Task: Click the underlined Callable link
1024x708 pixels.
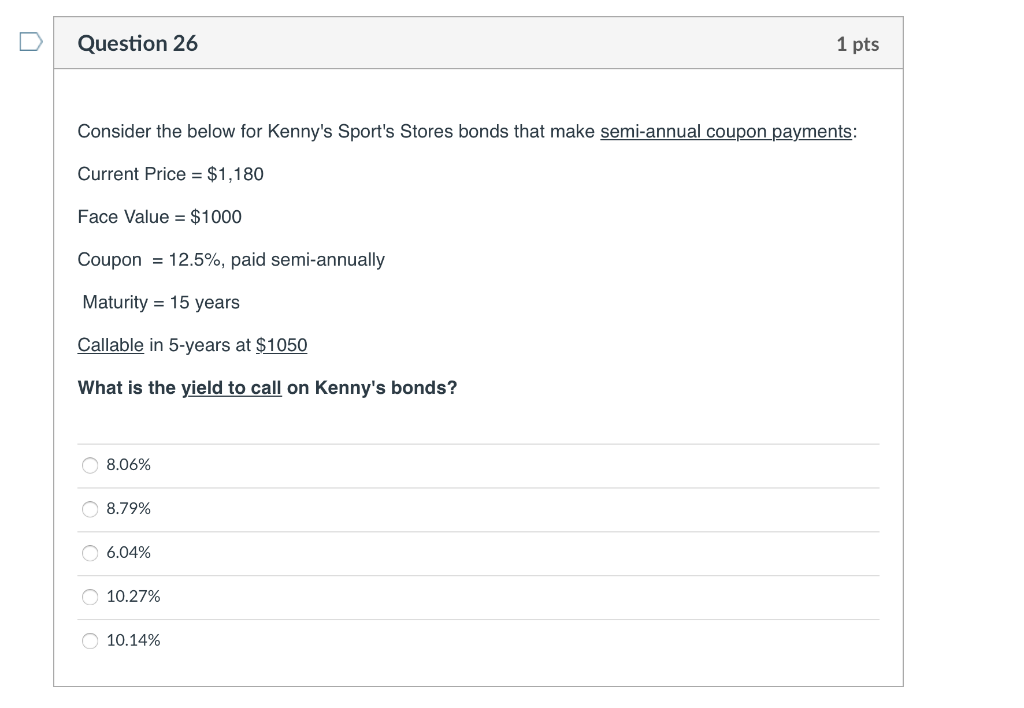Action: (110, 345)
